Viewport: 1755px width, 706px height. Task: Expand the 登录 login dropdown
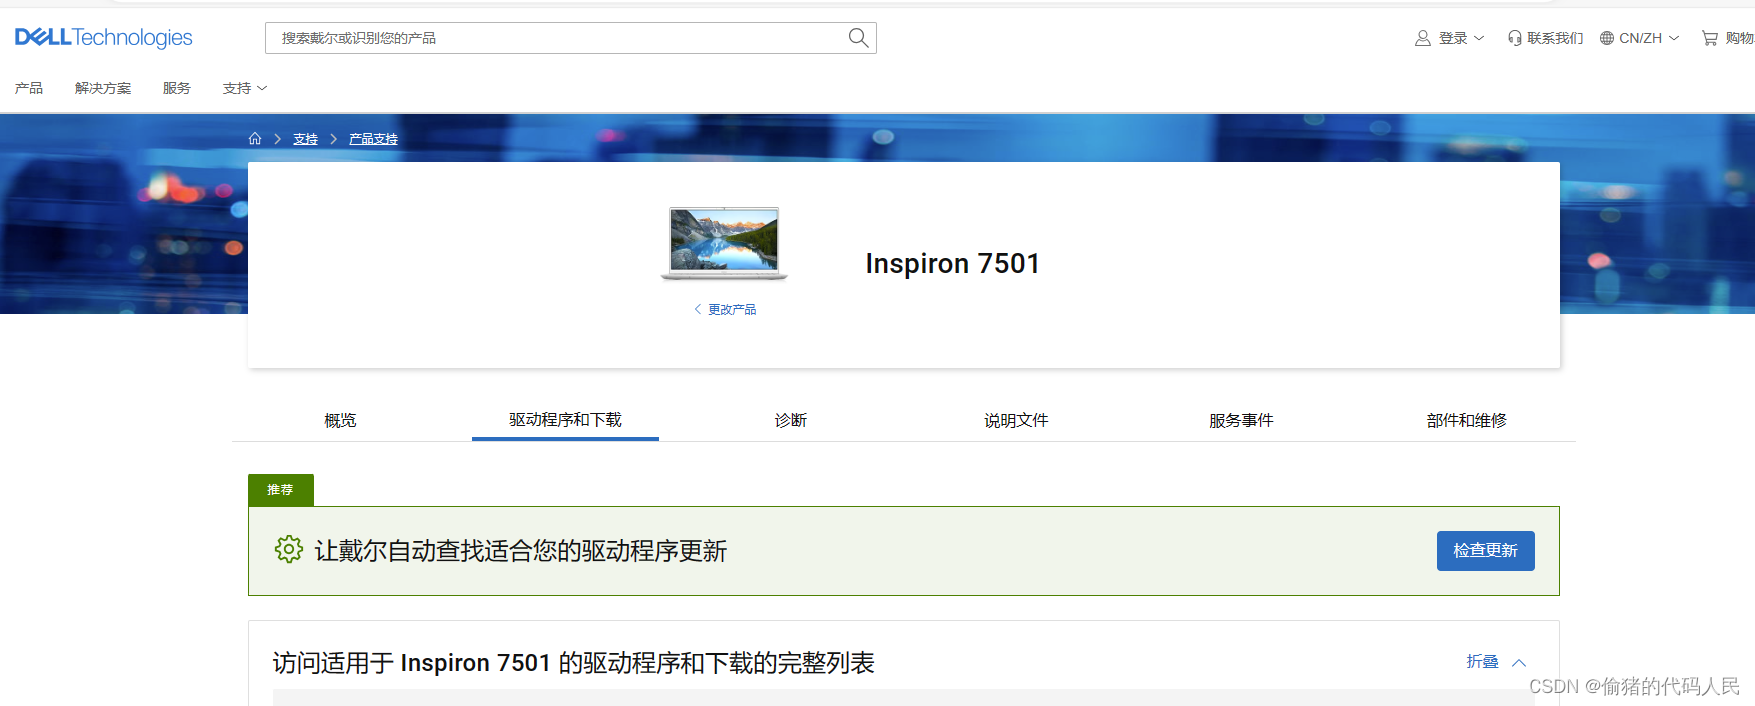pos(1461,38)
